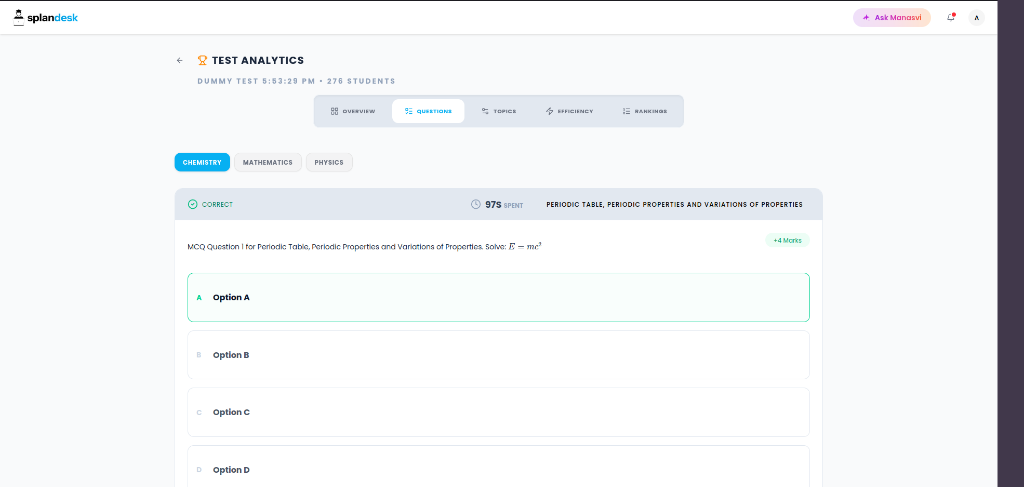Click the Test Analytics heading
1024x487 pixels.
click(x=258, y=61)
